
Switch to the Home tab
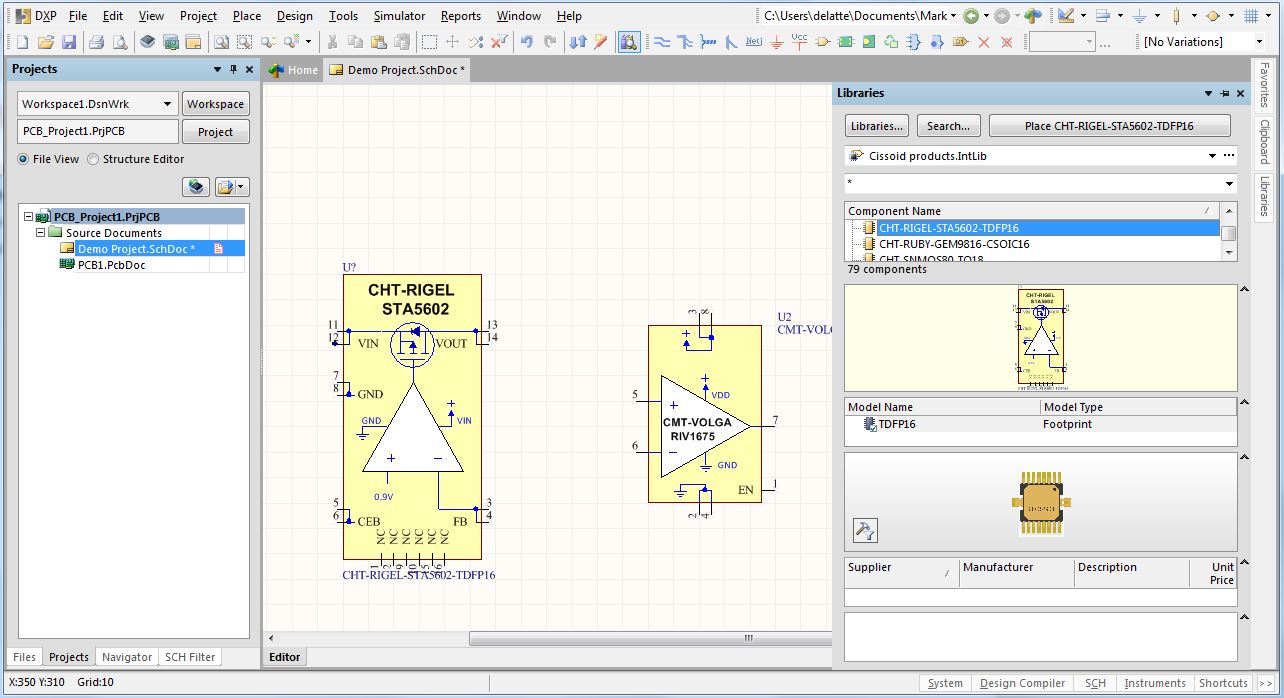(x=294, y=70)
